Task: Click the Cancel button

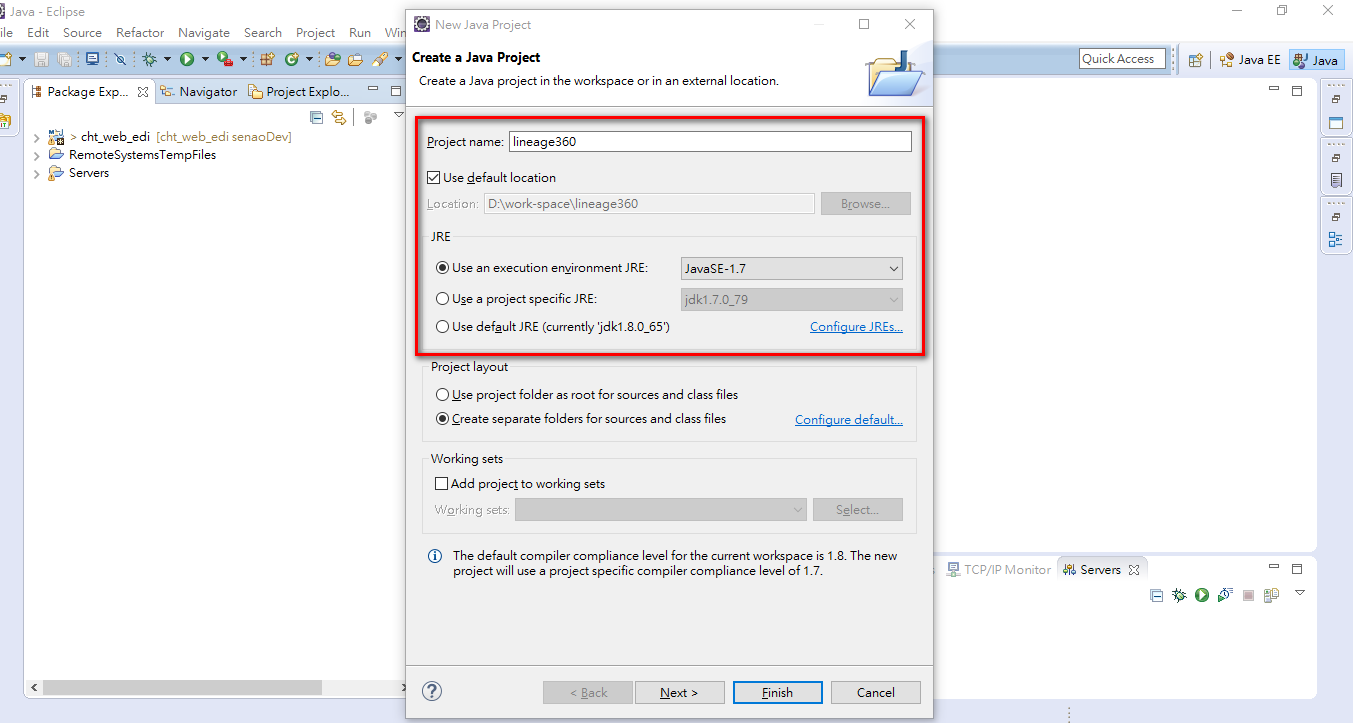Action: (x=876, y=692)
